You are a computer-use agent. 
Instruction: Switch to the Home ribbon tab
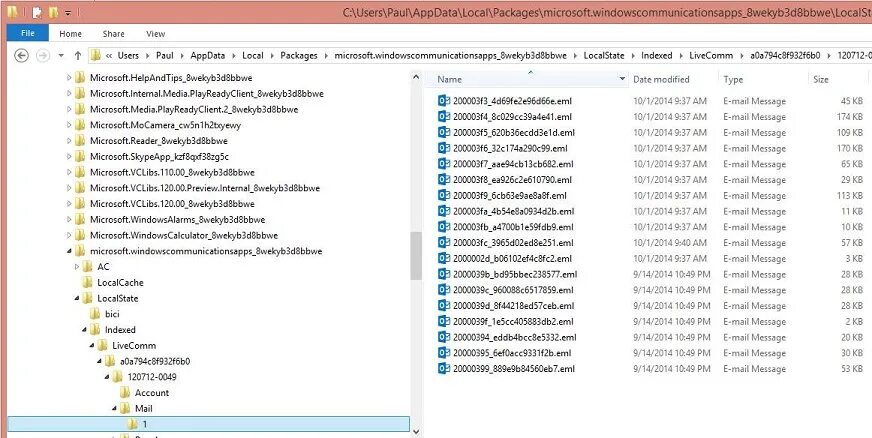pos(70,34)
